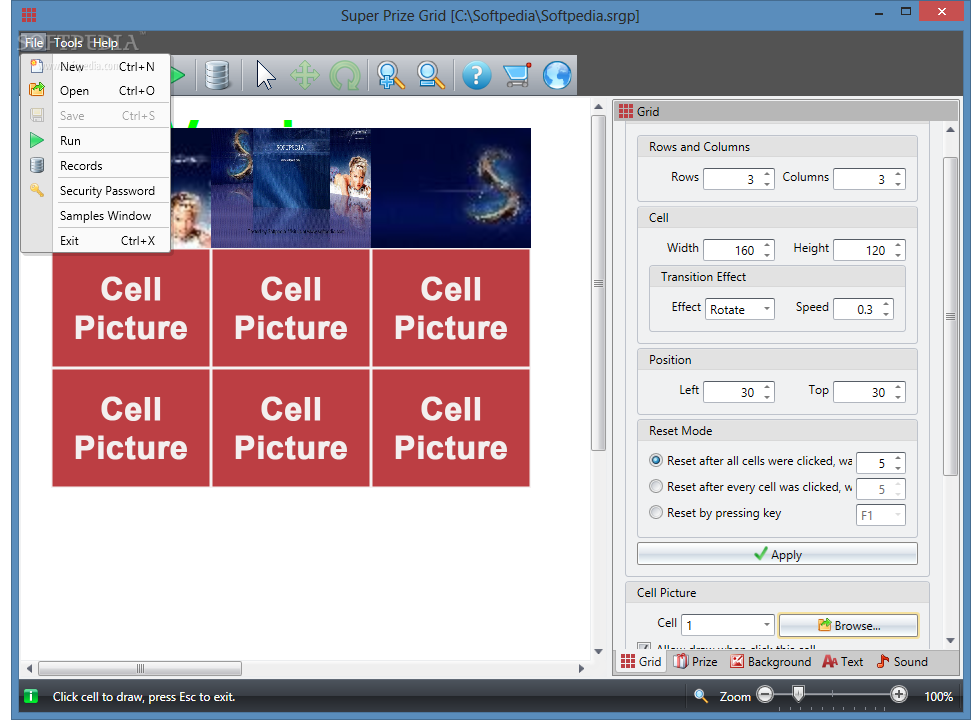
Task: Click the first reset wait seconds field
Action: coord(880,462)
